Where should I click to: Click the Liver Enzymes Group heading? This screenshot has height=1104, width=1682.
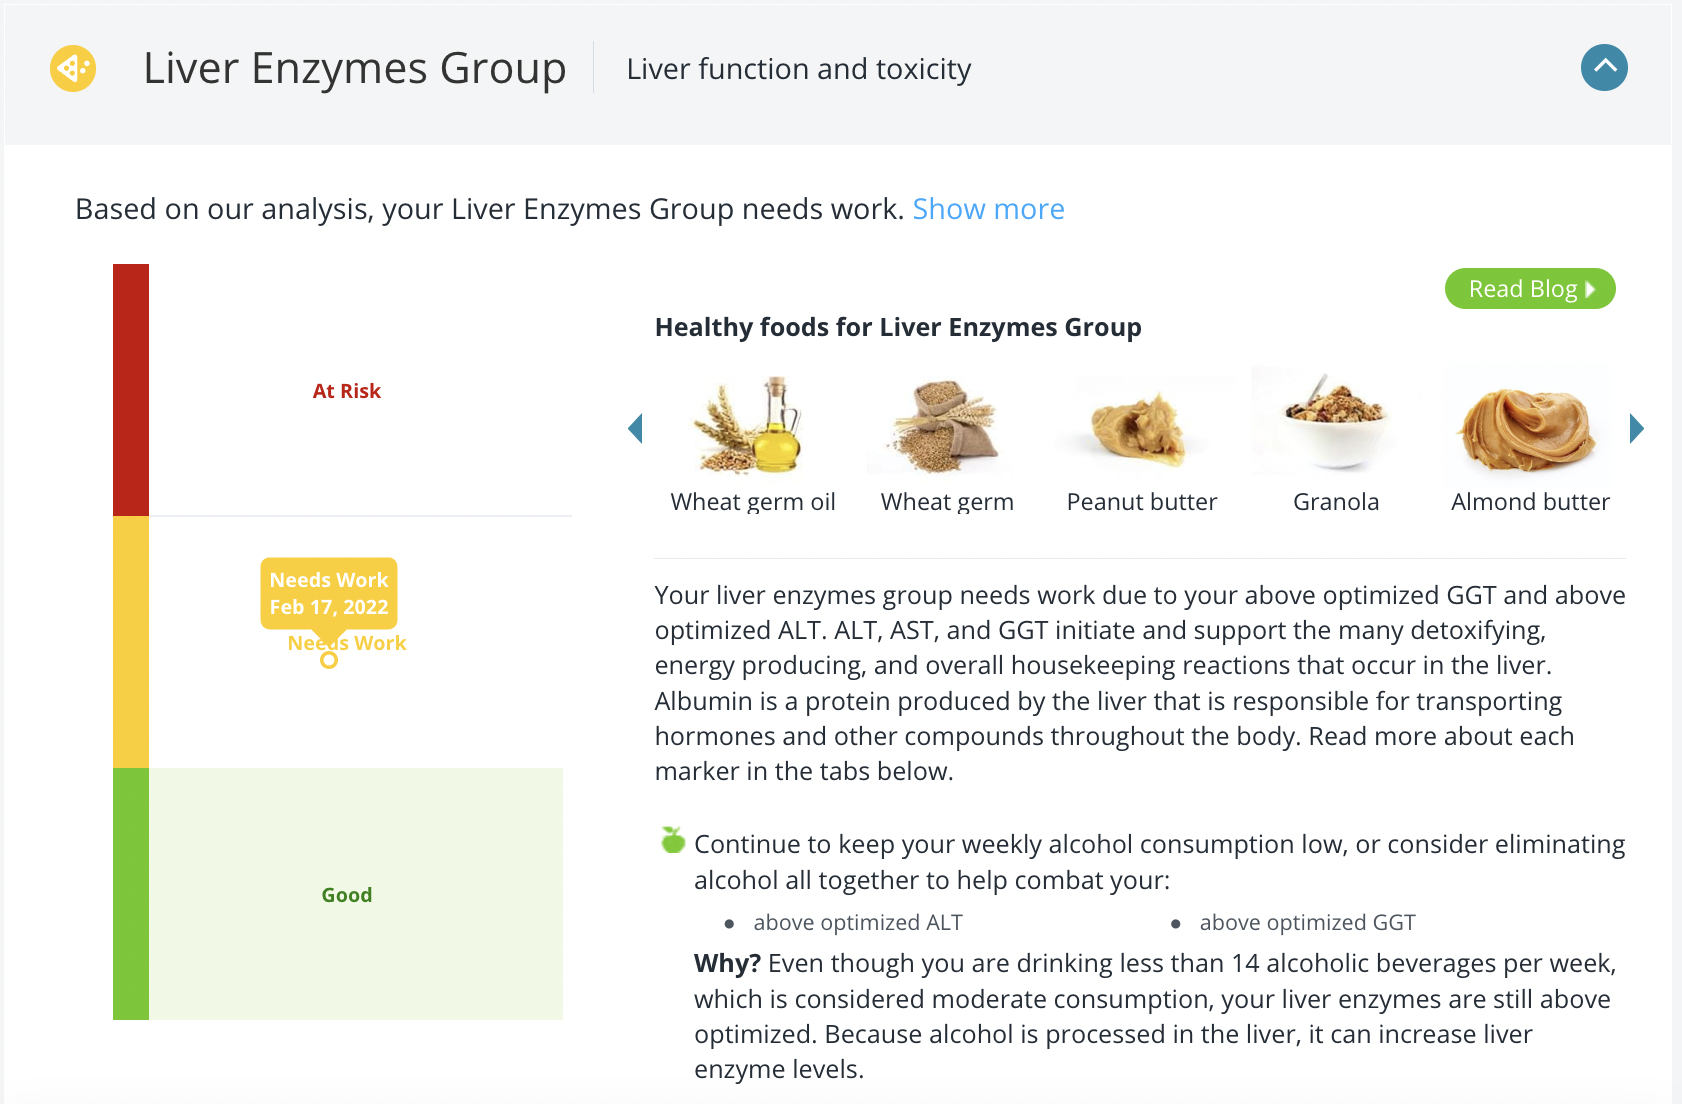click(x=355, y=69)
